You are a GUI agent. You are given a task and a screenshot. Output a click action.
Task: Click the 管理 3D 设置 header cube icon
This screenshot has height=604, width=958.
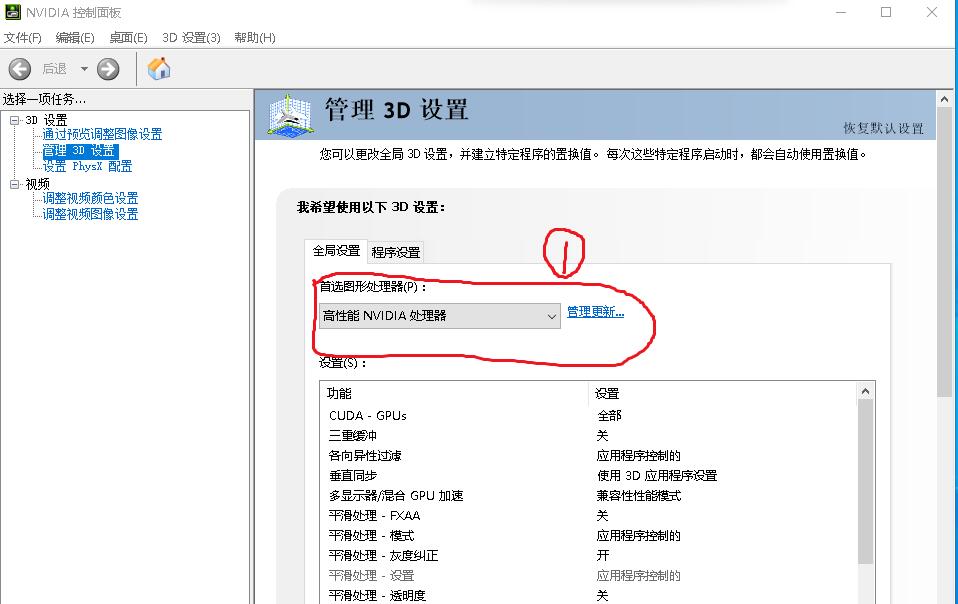tap(290, 114)
